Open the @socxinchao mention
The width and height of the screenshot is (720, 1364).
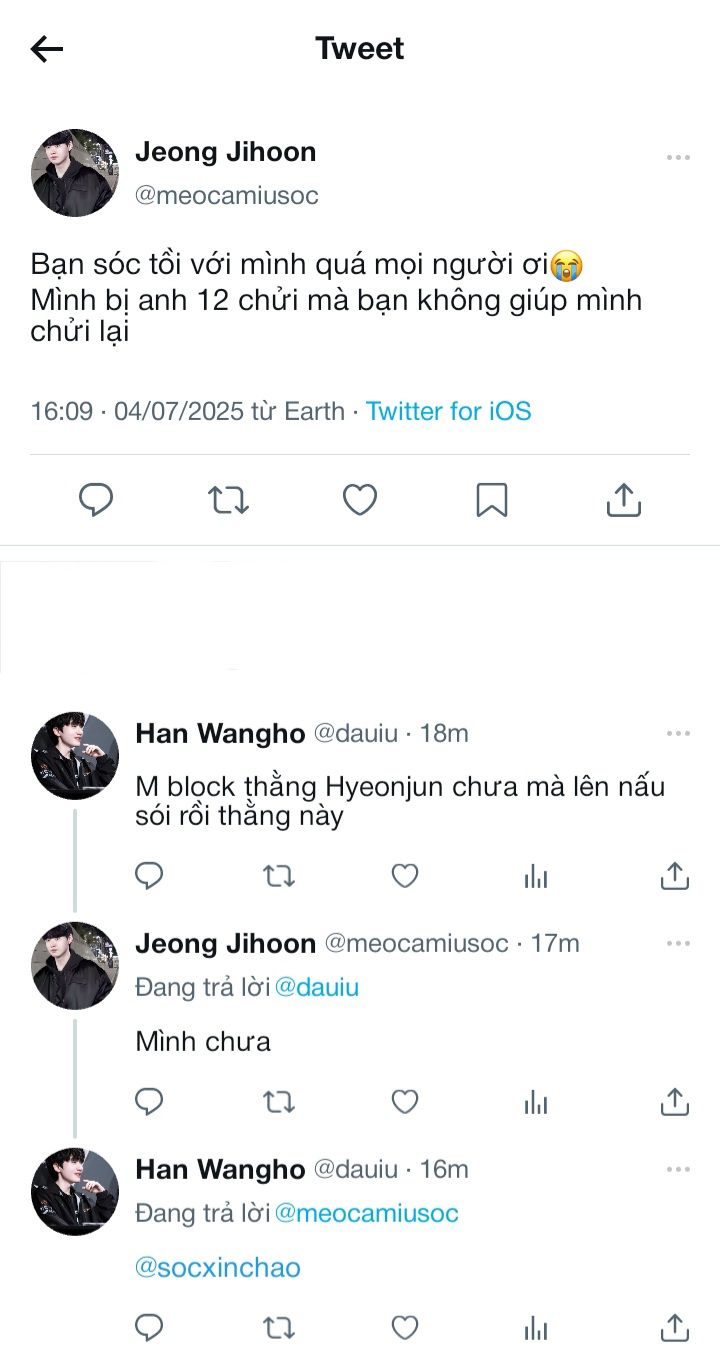tap(217, 1268)
